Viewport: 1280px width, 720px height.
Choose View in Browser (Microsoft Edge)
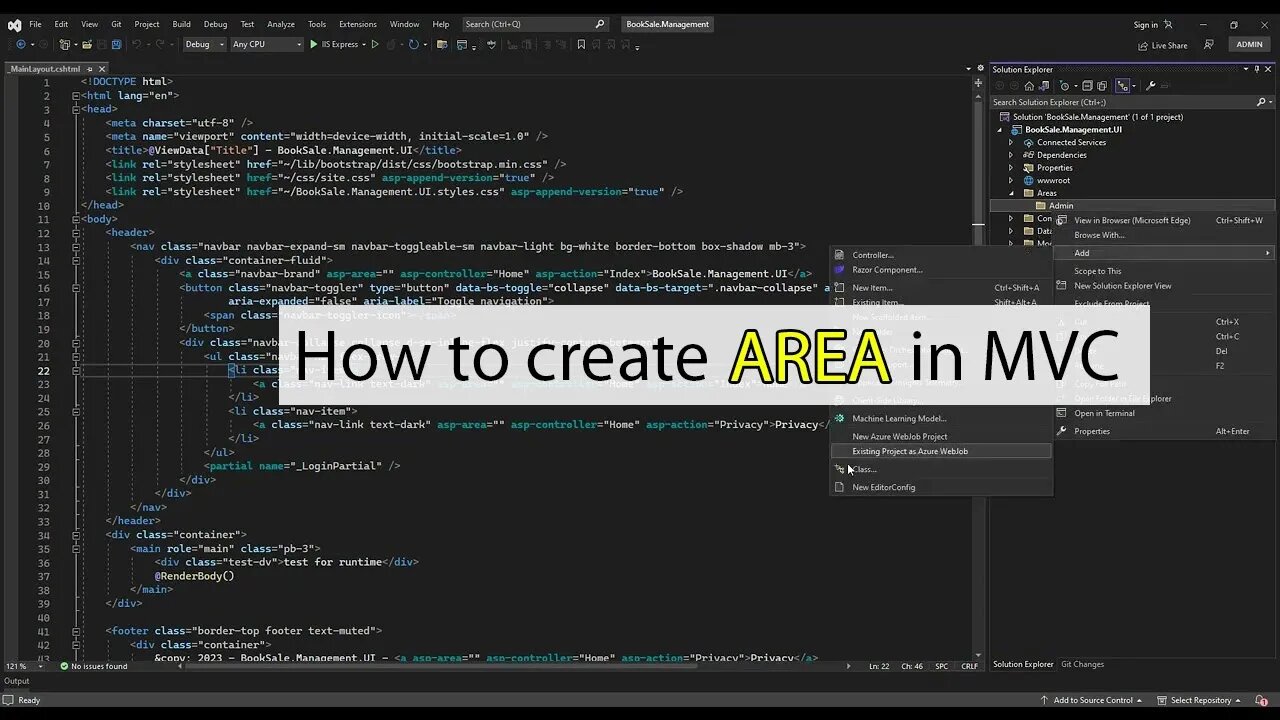(1164, 220)
